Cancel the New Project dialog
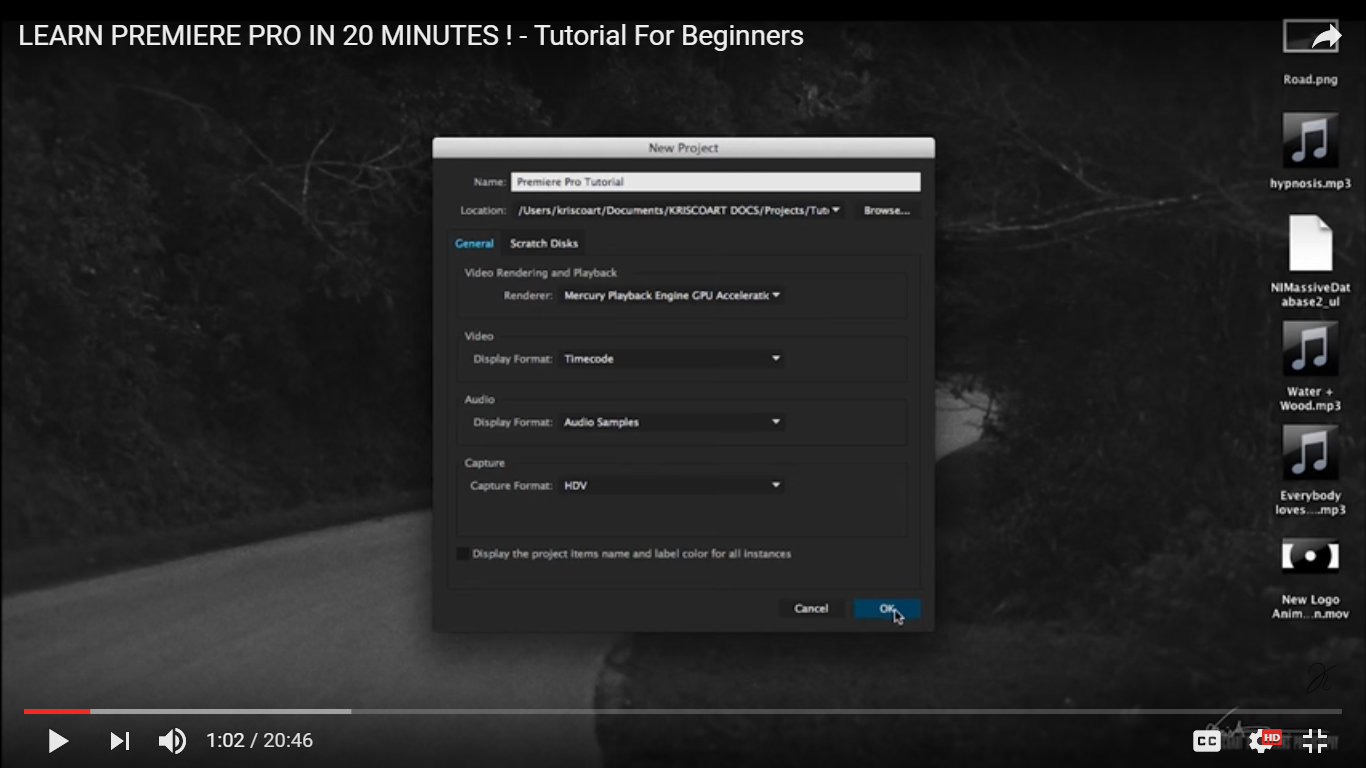 coord(811,608)
